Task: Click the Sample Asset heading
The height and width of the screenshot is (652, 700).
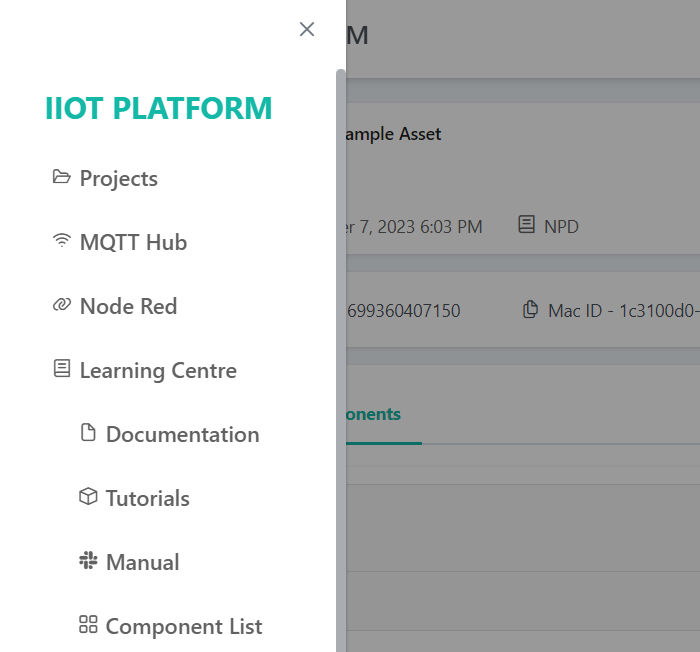Action: click(x=393, y=134)
